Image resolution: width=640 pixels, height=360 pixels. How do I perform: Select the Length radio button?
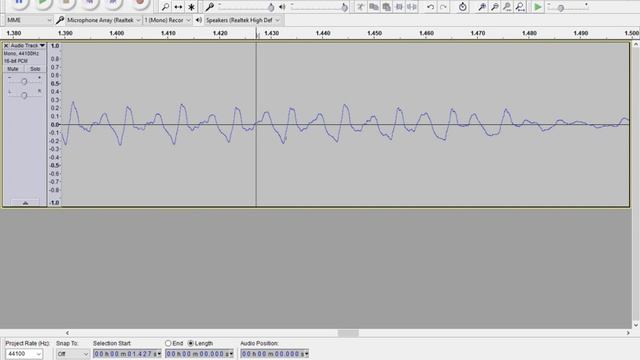point(191,343)
